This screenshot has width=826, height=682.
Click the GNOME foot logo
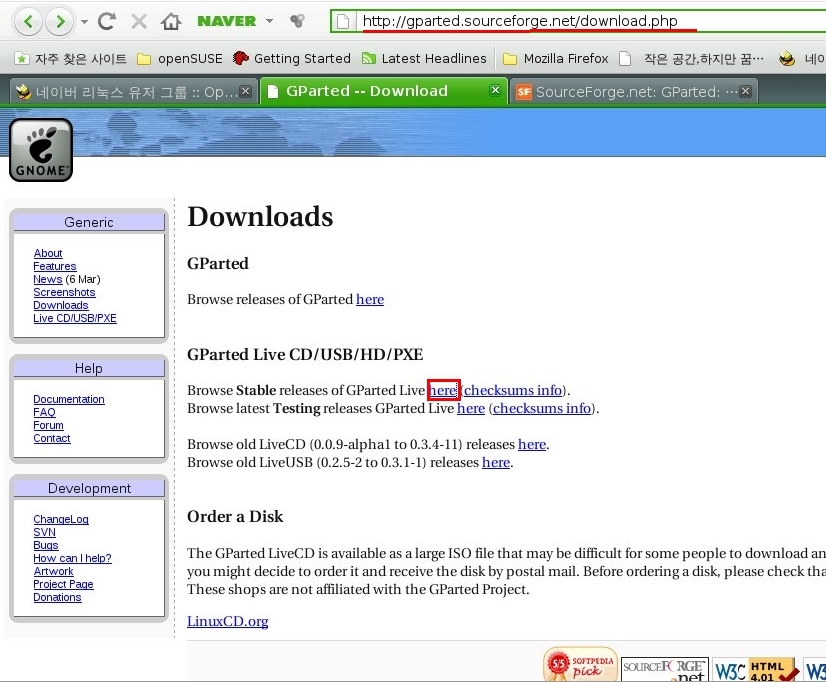click(x=41, y=150)
